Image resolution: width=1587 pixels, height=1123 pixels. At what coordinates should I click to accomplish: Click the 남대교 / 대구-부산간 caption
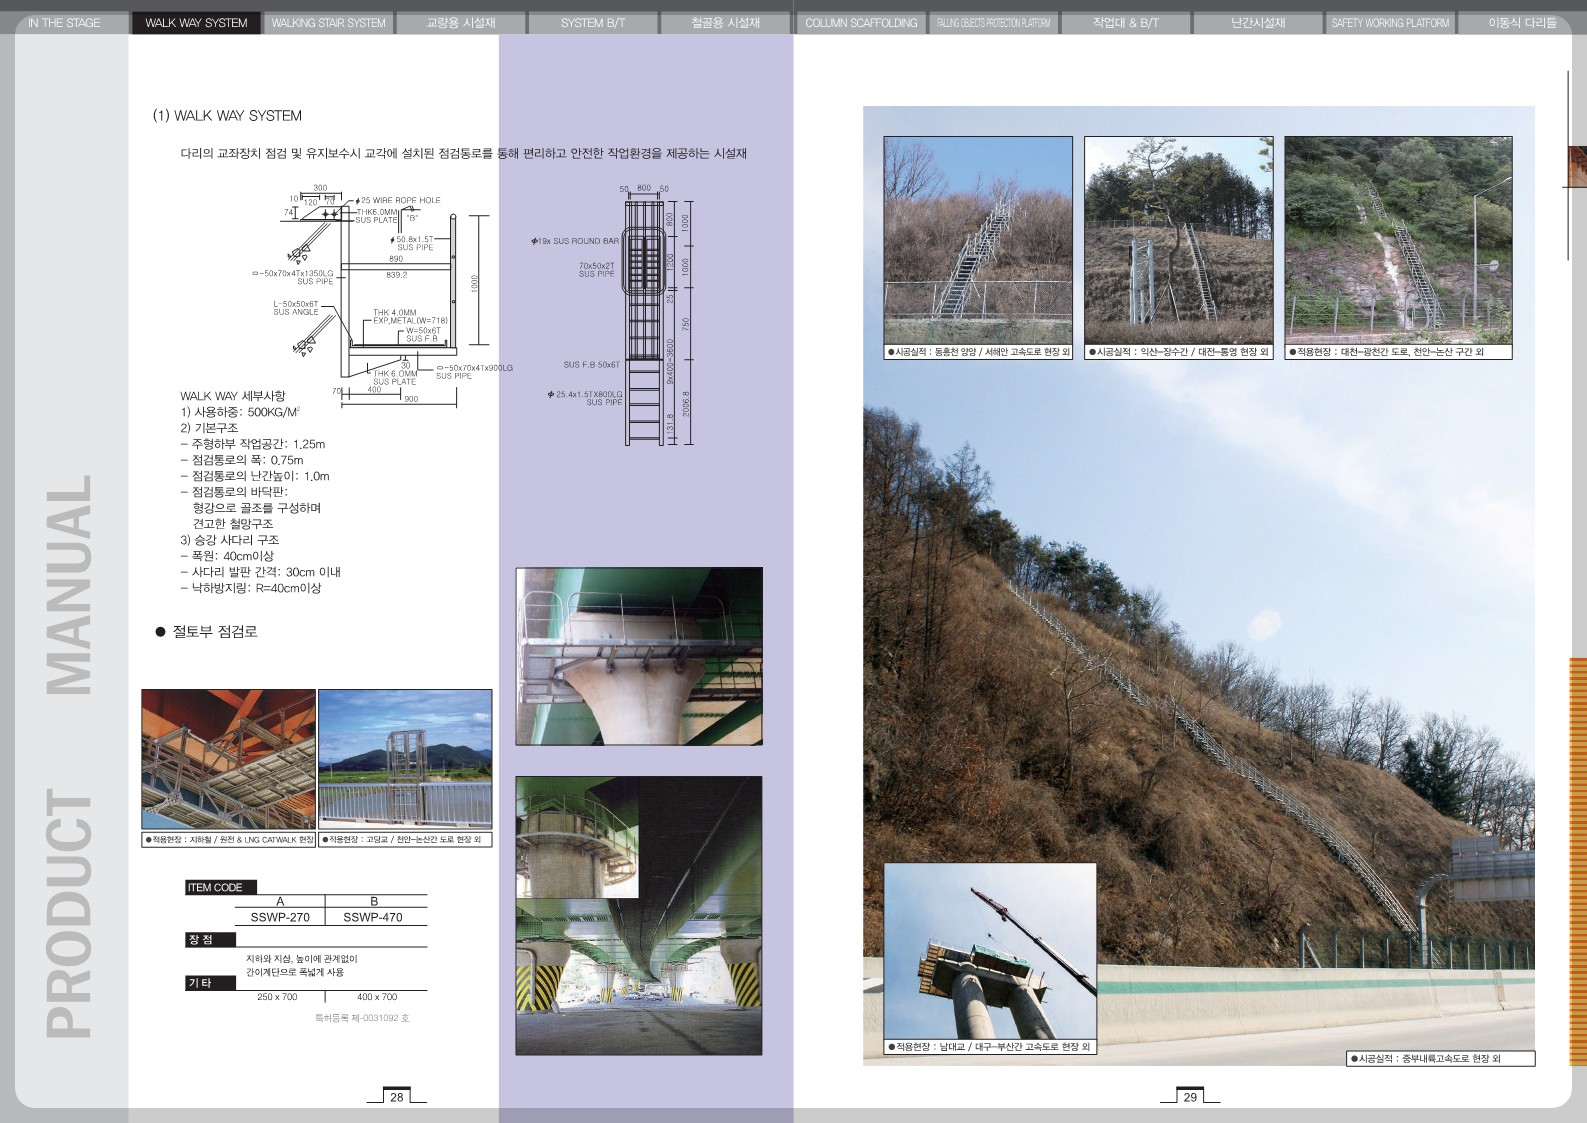(990, 1047)
